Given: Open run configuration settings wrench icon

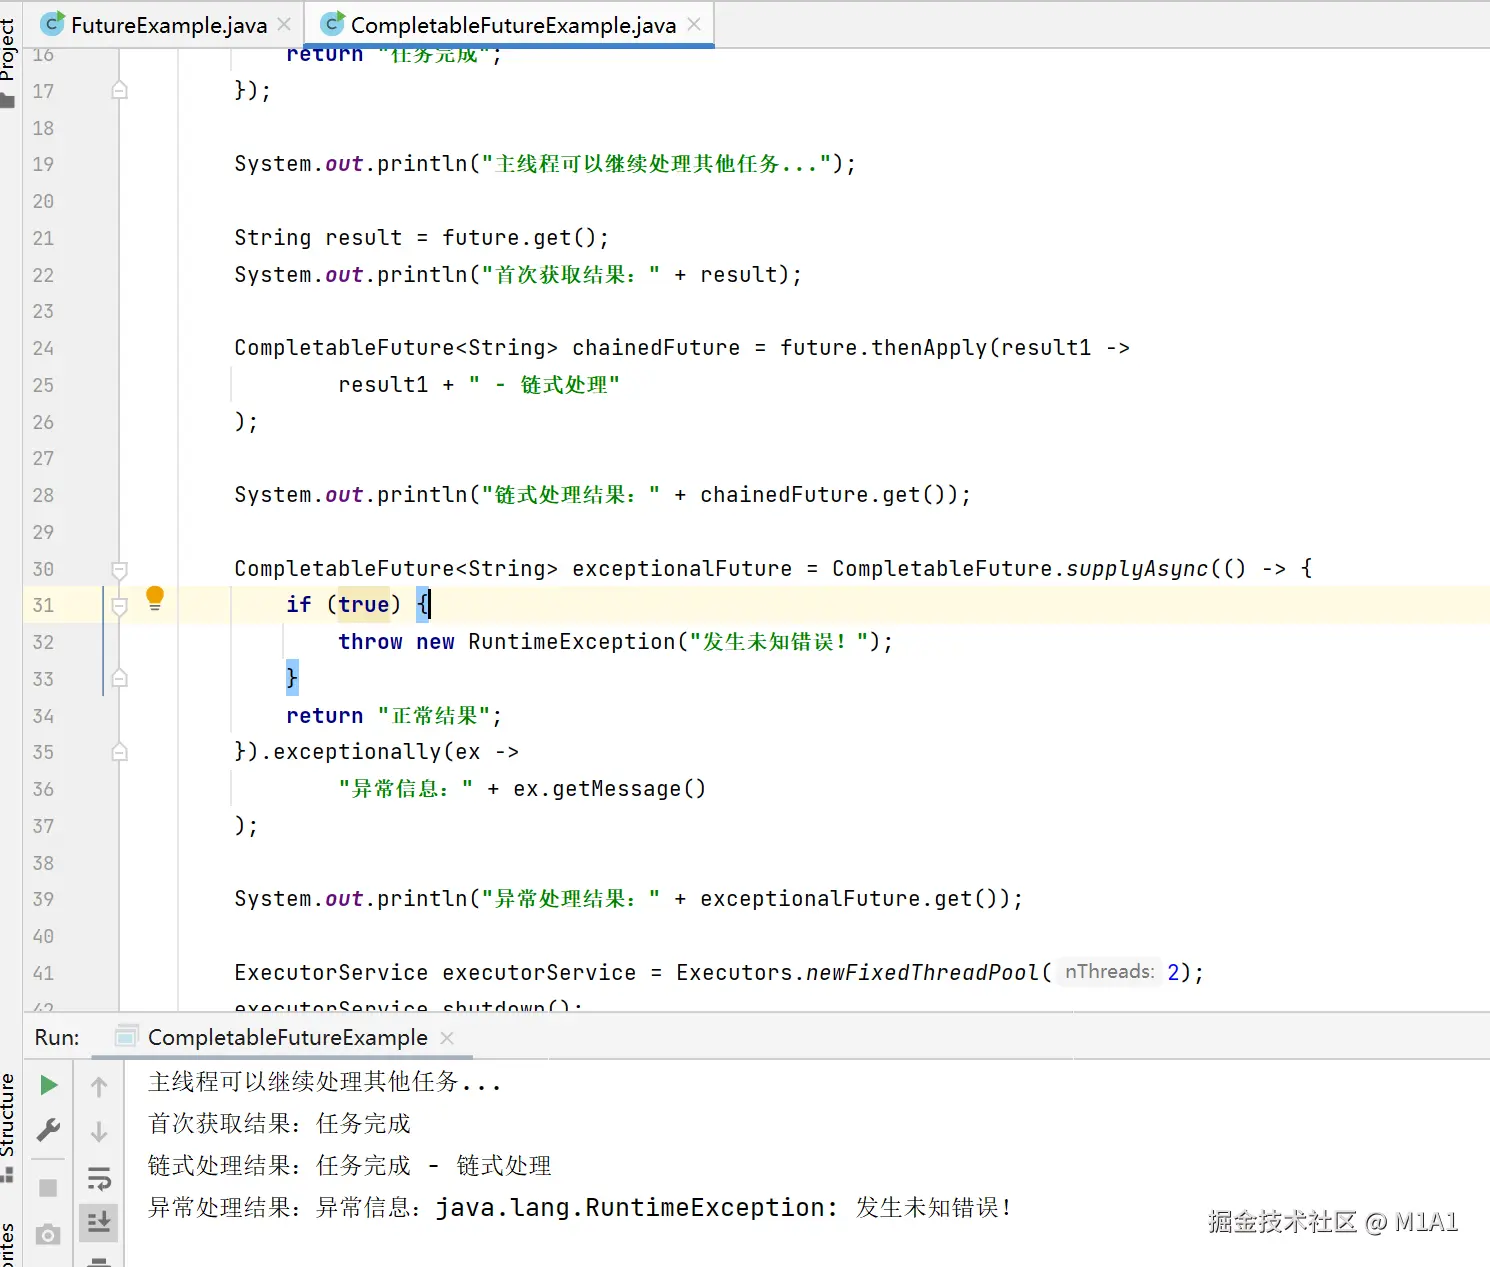Looking at the screenshot, I should [48, 1130].
